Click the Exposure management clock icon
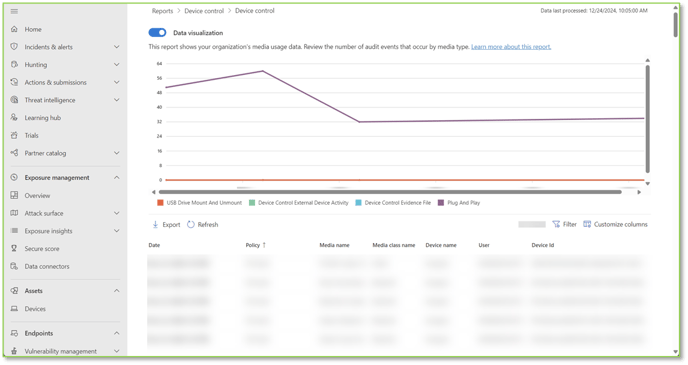The width and height of the screenshot is (688, 365). tap(14, 178)
